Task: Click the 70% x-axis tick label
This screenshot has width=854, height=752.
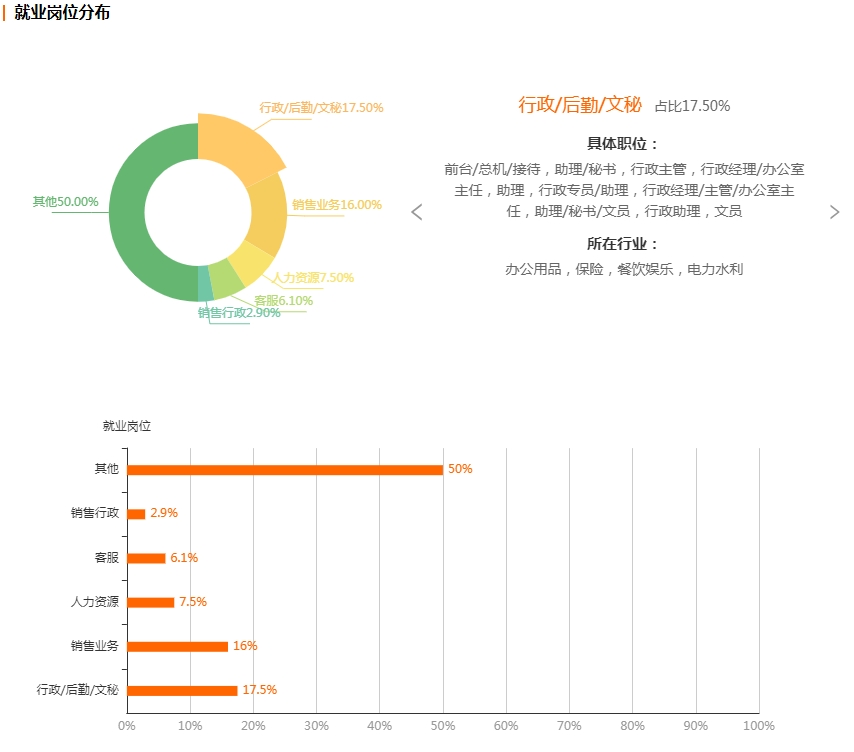Action: 569,726
